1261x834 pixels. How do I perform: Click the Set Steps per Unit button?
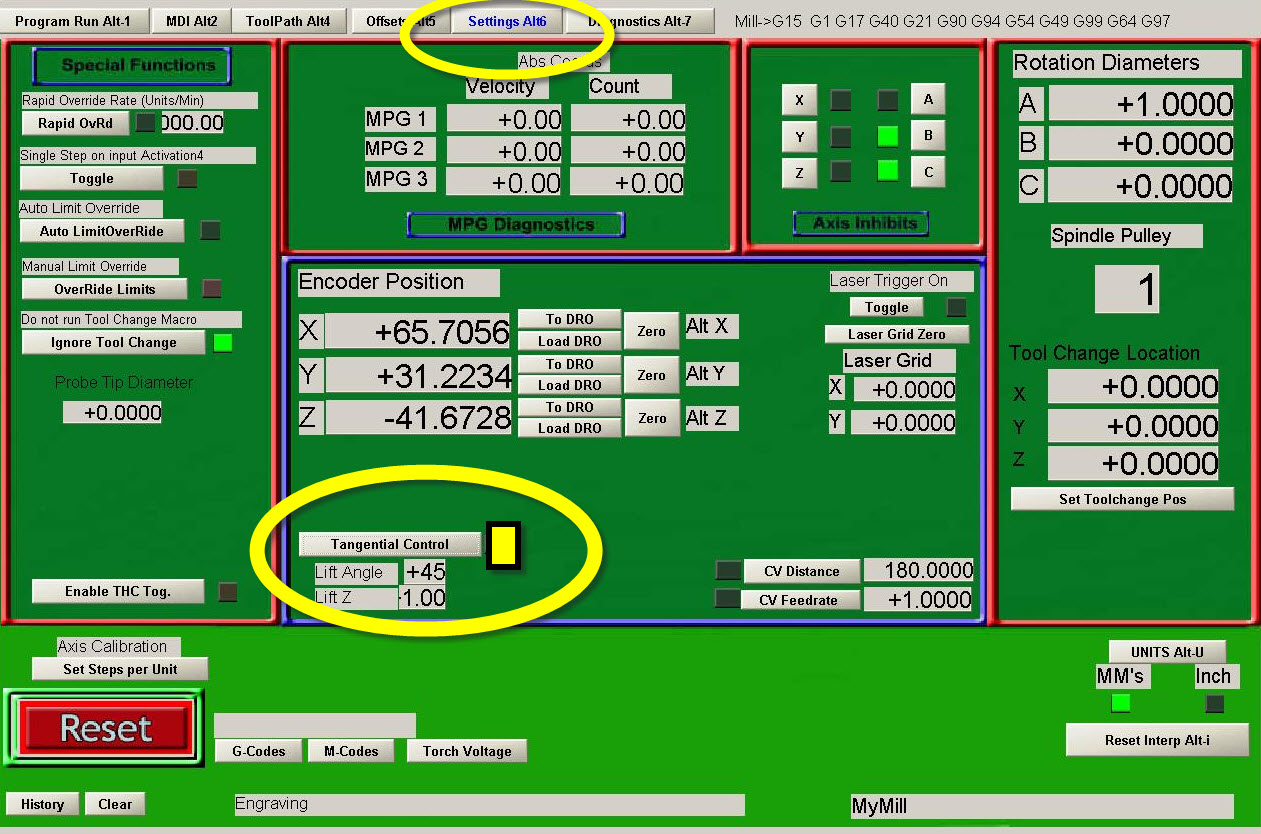[120, 669]
